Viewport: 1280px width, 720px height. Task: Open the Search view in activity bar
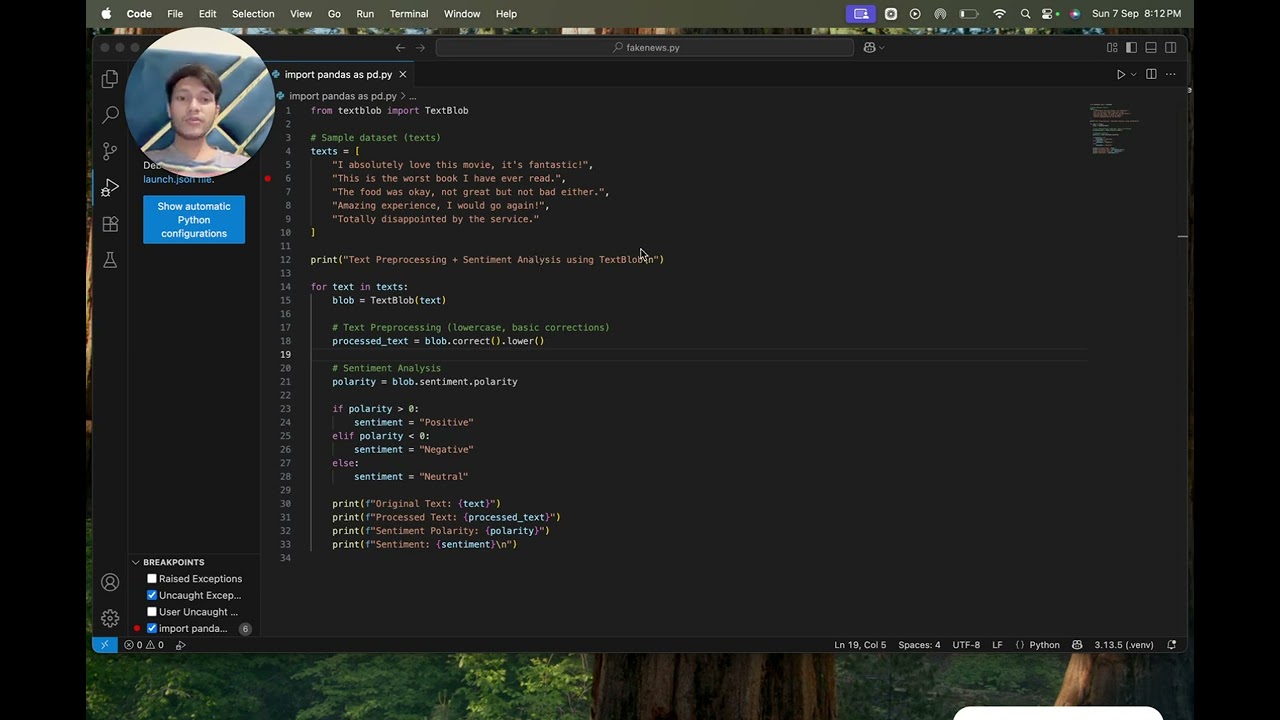pyautogui.click(x=110, y=115)
